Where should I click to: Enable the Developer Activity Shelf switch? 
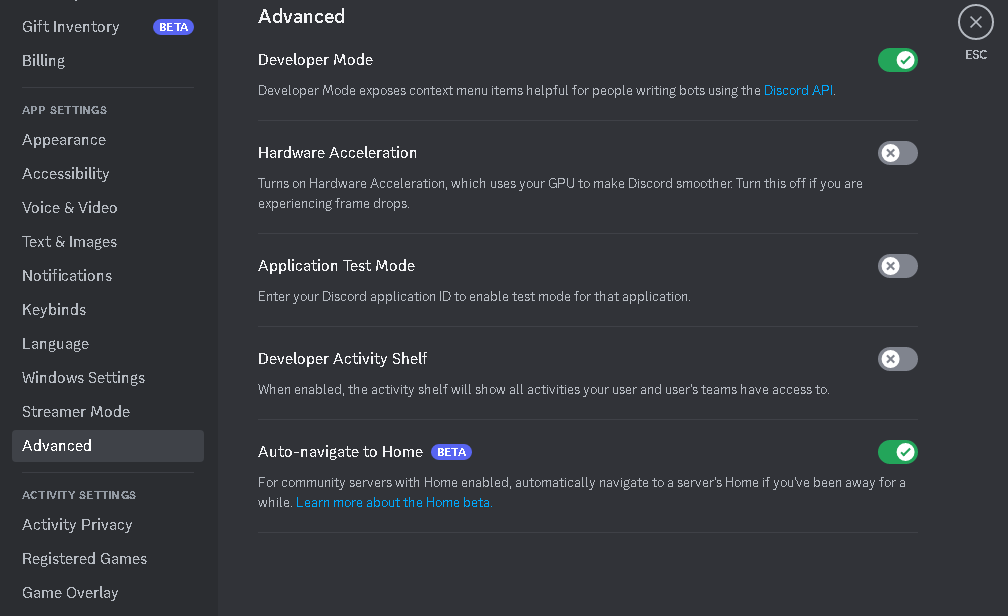click(x=897, y=359)
